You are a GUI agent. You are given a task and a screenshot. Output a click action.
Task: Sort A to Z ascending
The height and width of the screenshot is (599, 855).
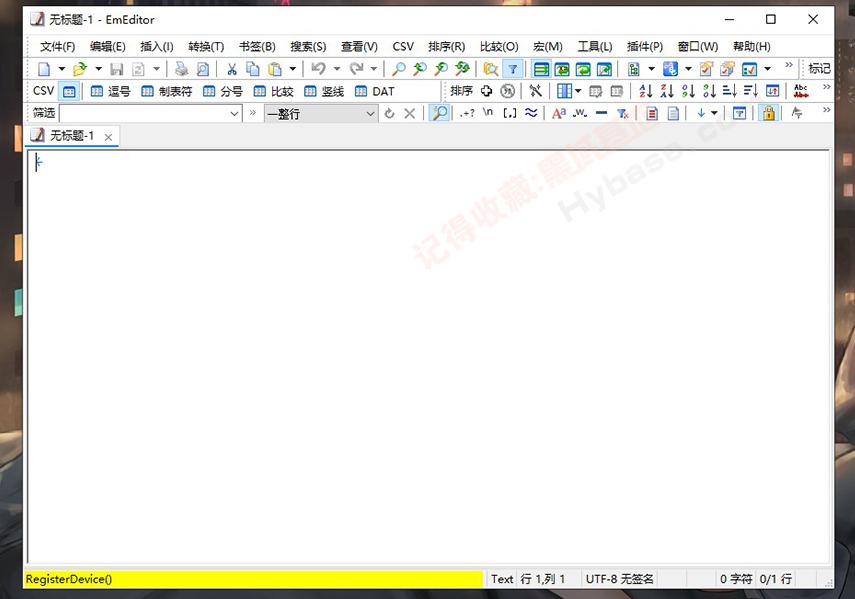646,91
